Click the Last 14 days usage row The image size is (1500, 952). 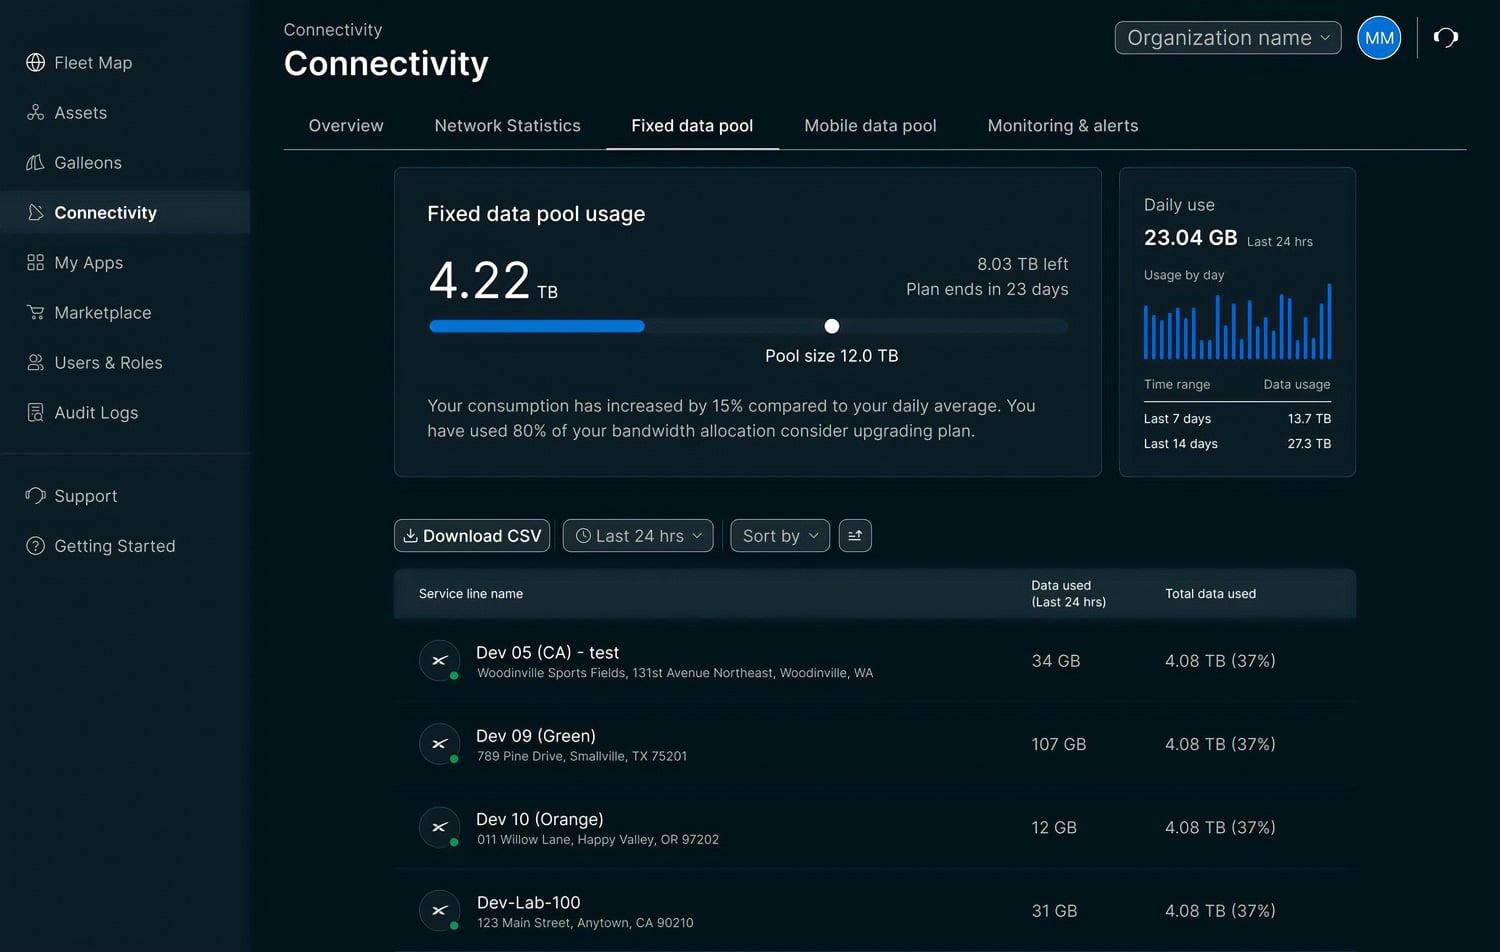(1237, 444)
